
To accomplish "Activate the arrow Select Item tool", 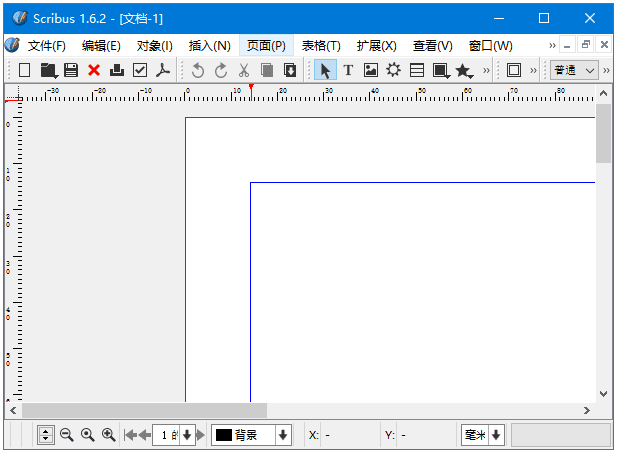I will click(x=325, y=70).
